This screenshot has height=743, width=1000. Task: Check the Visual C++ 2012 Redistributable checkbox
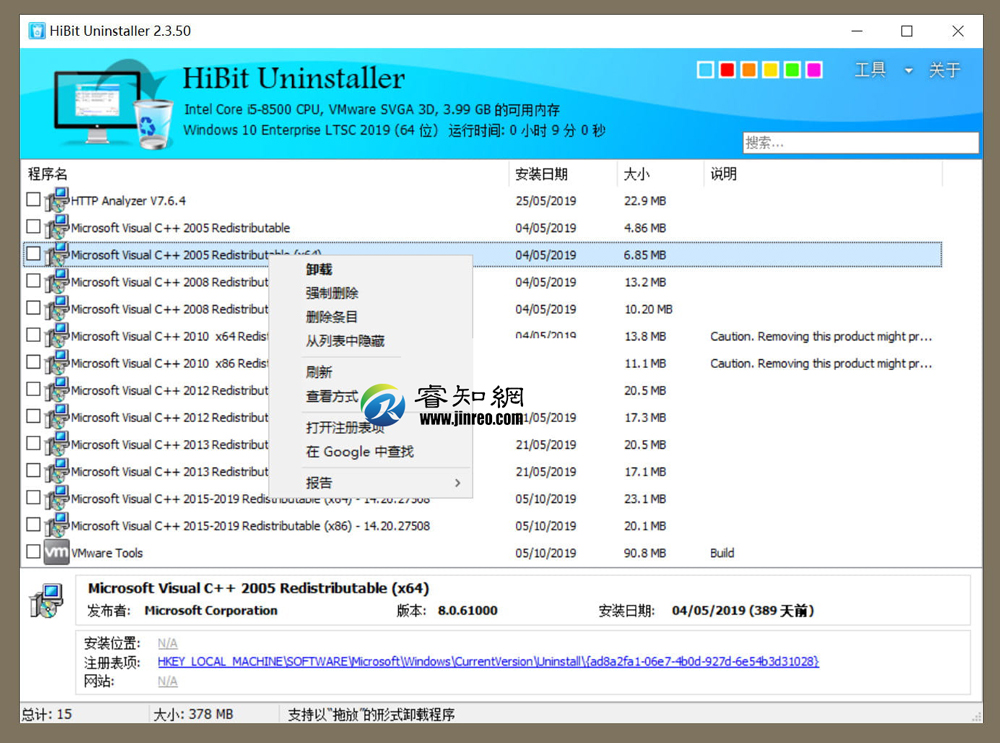(x=31, y=390)
